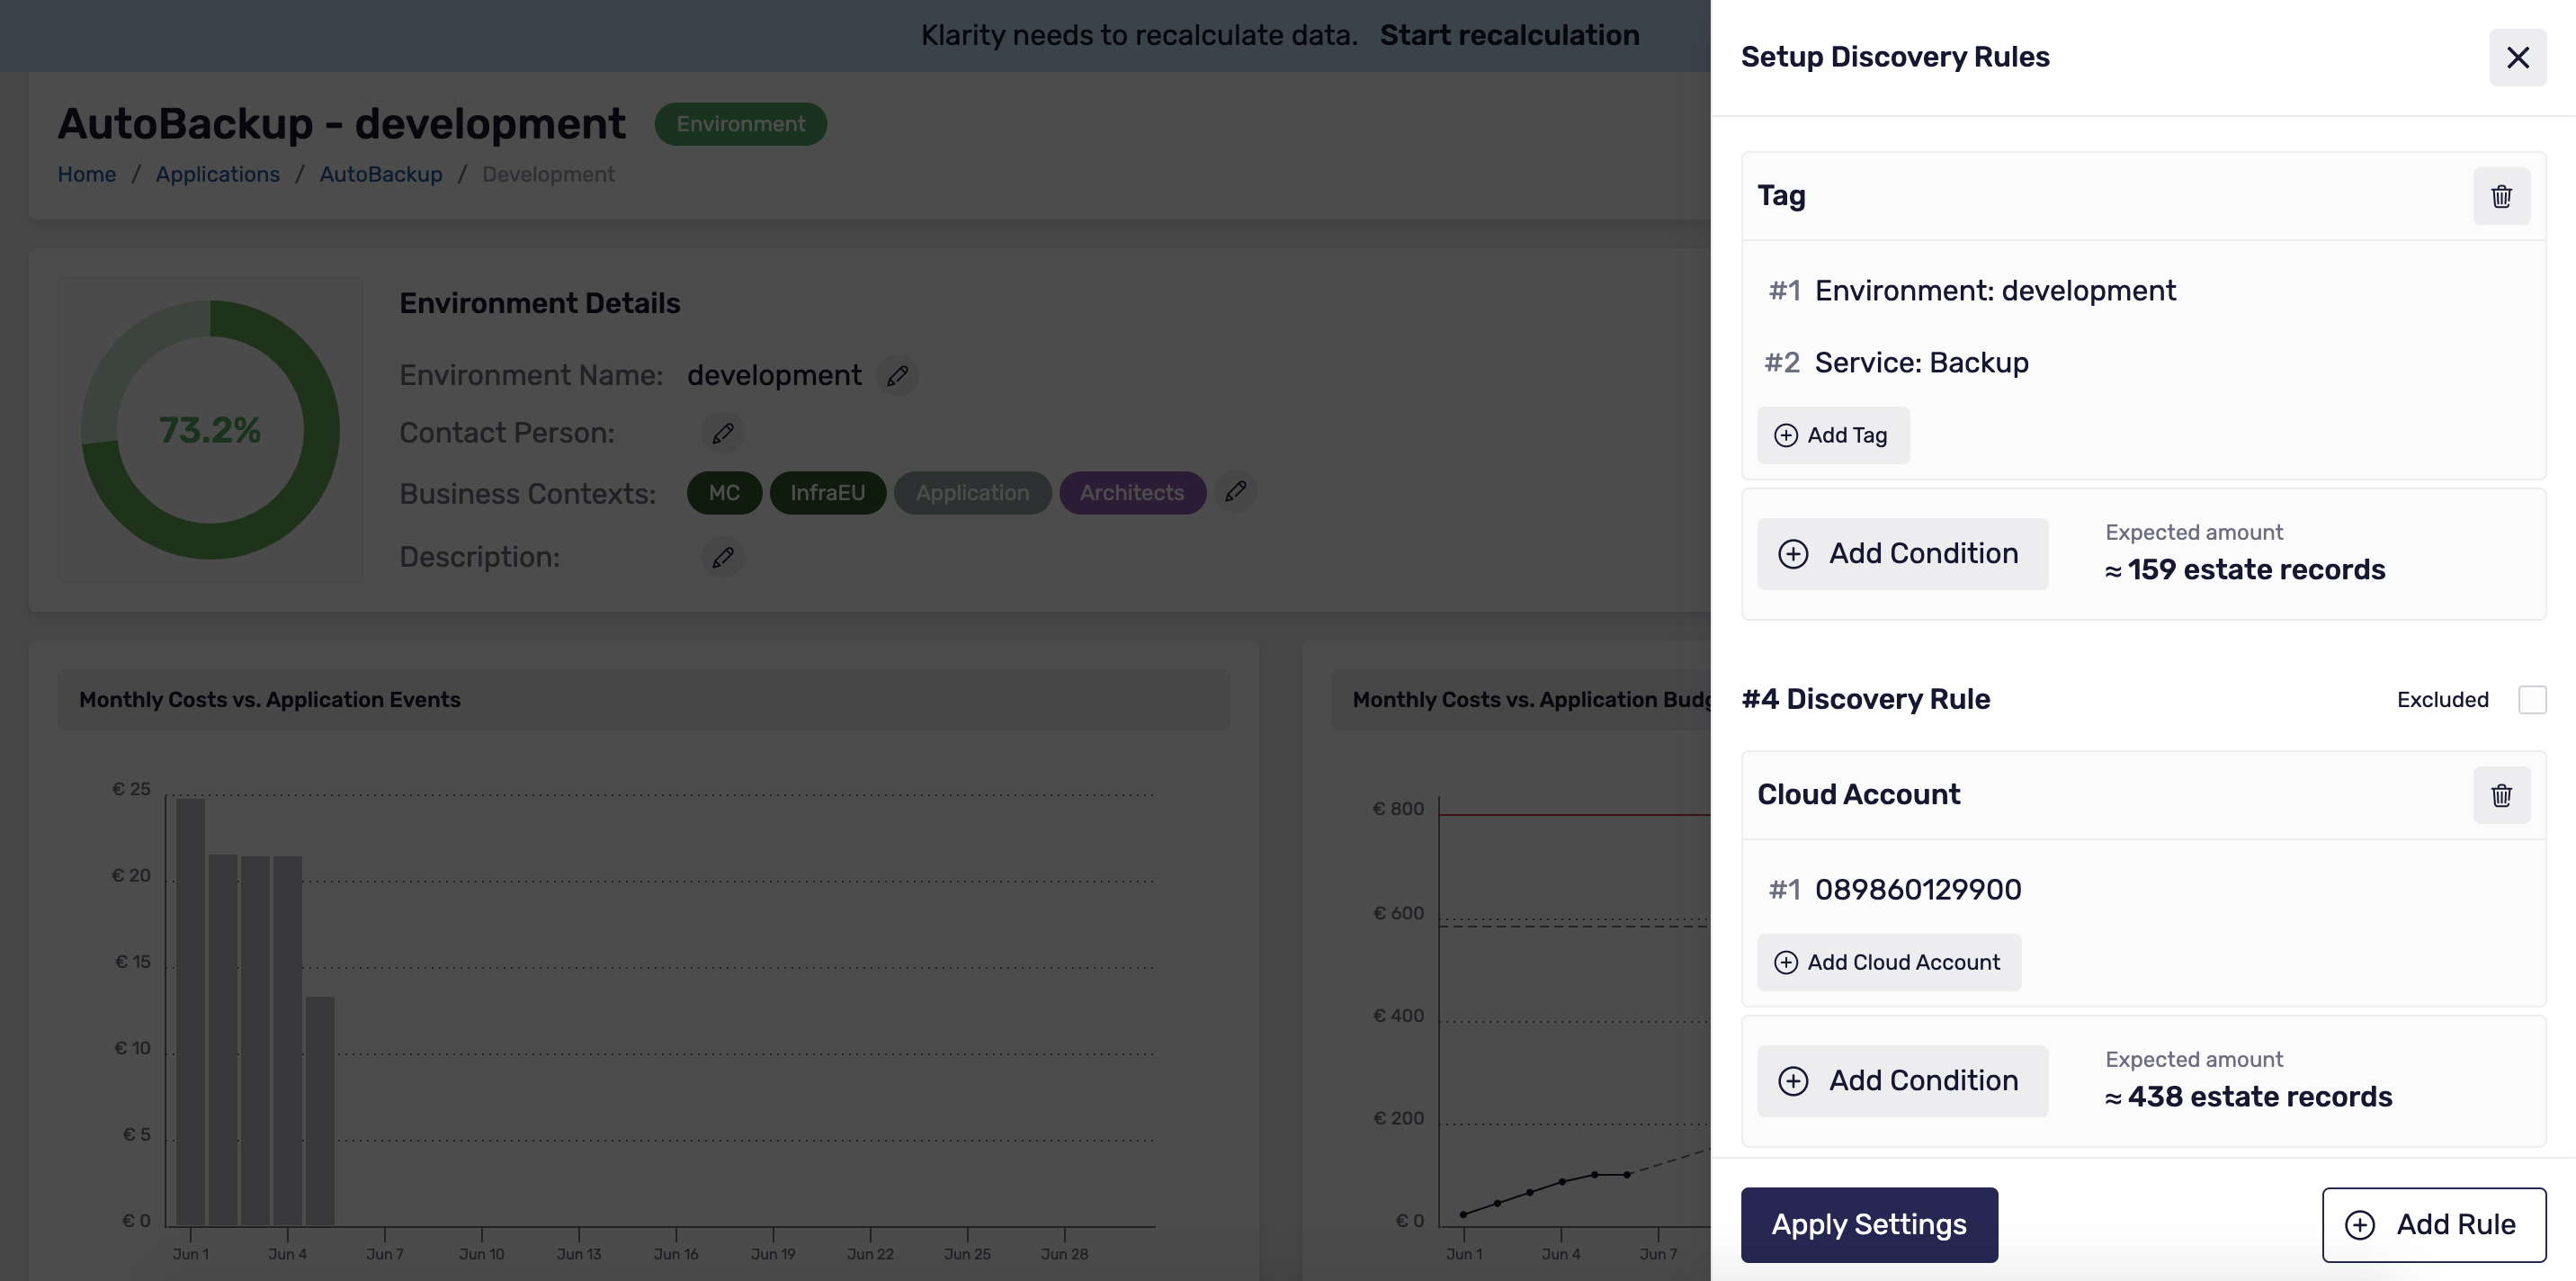Viewport: 2576px width, 1281px height.
Task: Click Start recalculation link in banner
Action: pos(1509,35)
